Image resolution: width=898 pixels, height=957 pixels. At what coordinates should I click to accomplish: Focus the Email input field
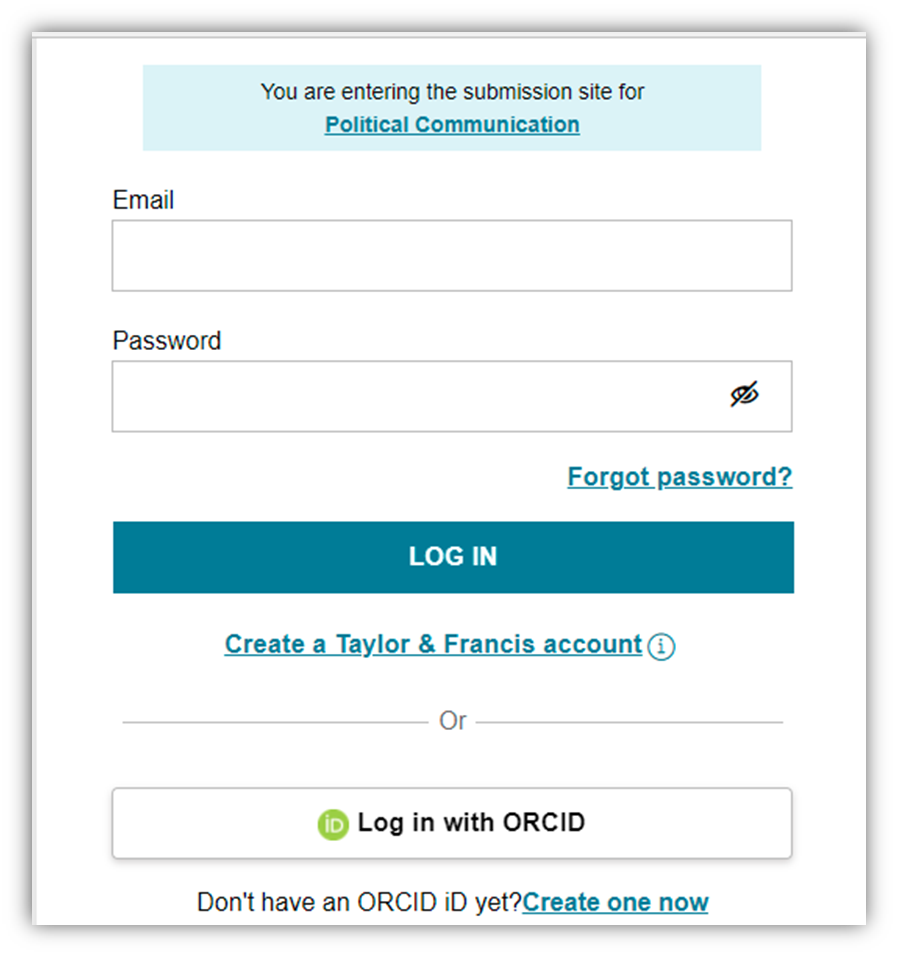click(x=451, y=256)
